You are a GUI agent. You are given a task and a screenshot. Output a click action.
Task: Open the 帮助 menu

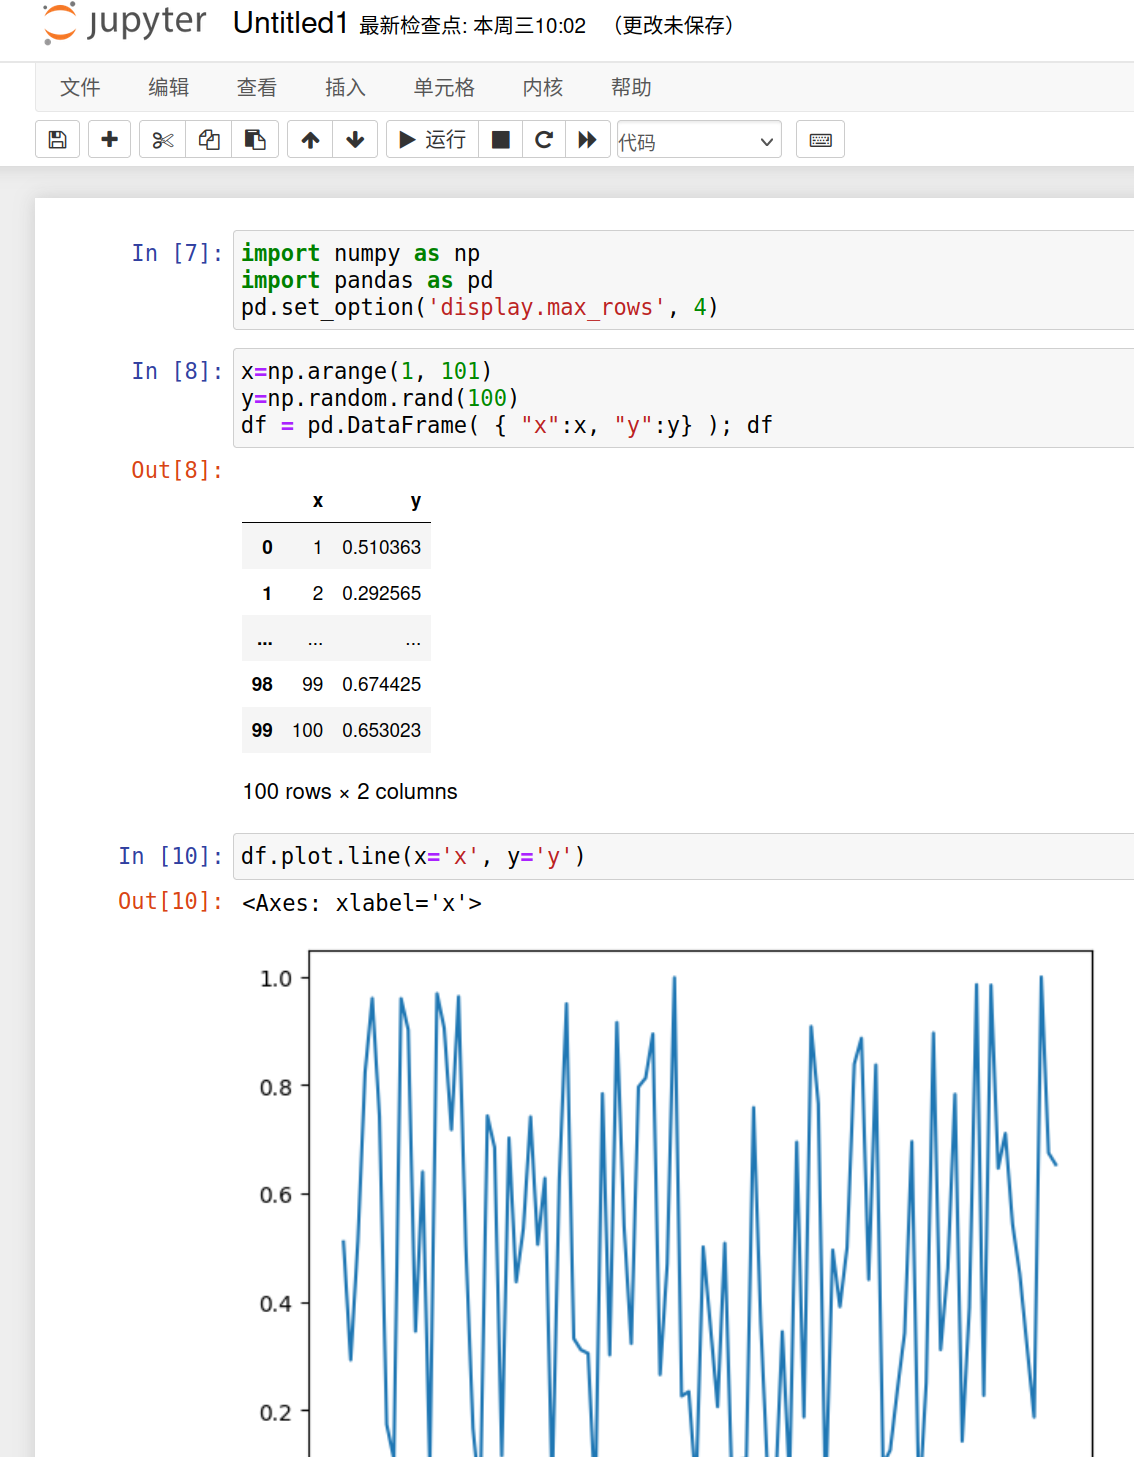click(x=631, y=87)
